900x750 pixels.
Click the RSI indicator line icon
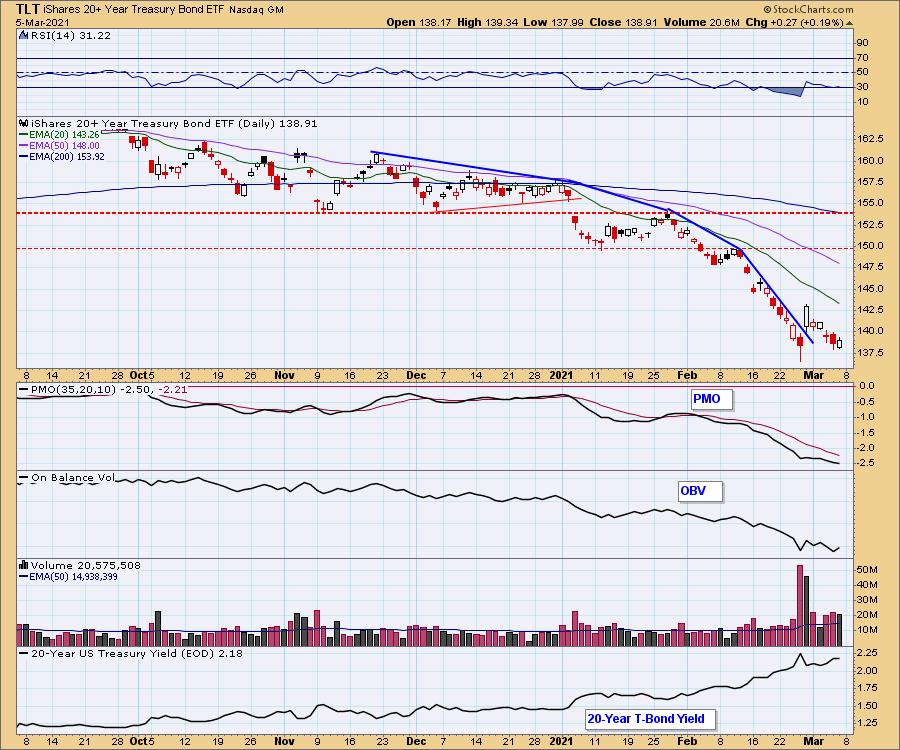pos(24,35)
